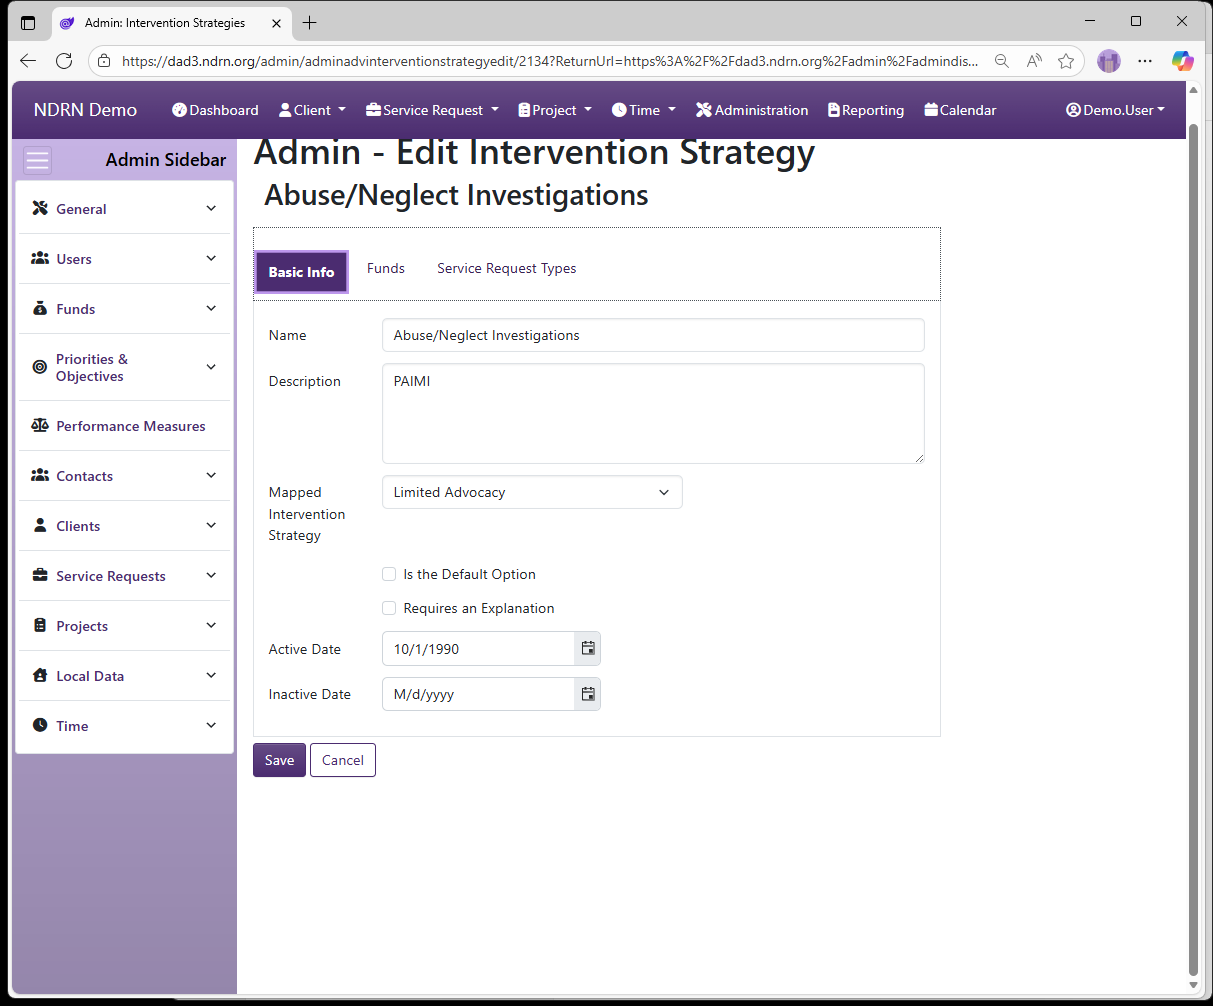The image size is (1213, 1006).
Task: Check Is the Default Option
Action: [x=389, y=574]
